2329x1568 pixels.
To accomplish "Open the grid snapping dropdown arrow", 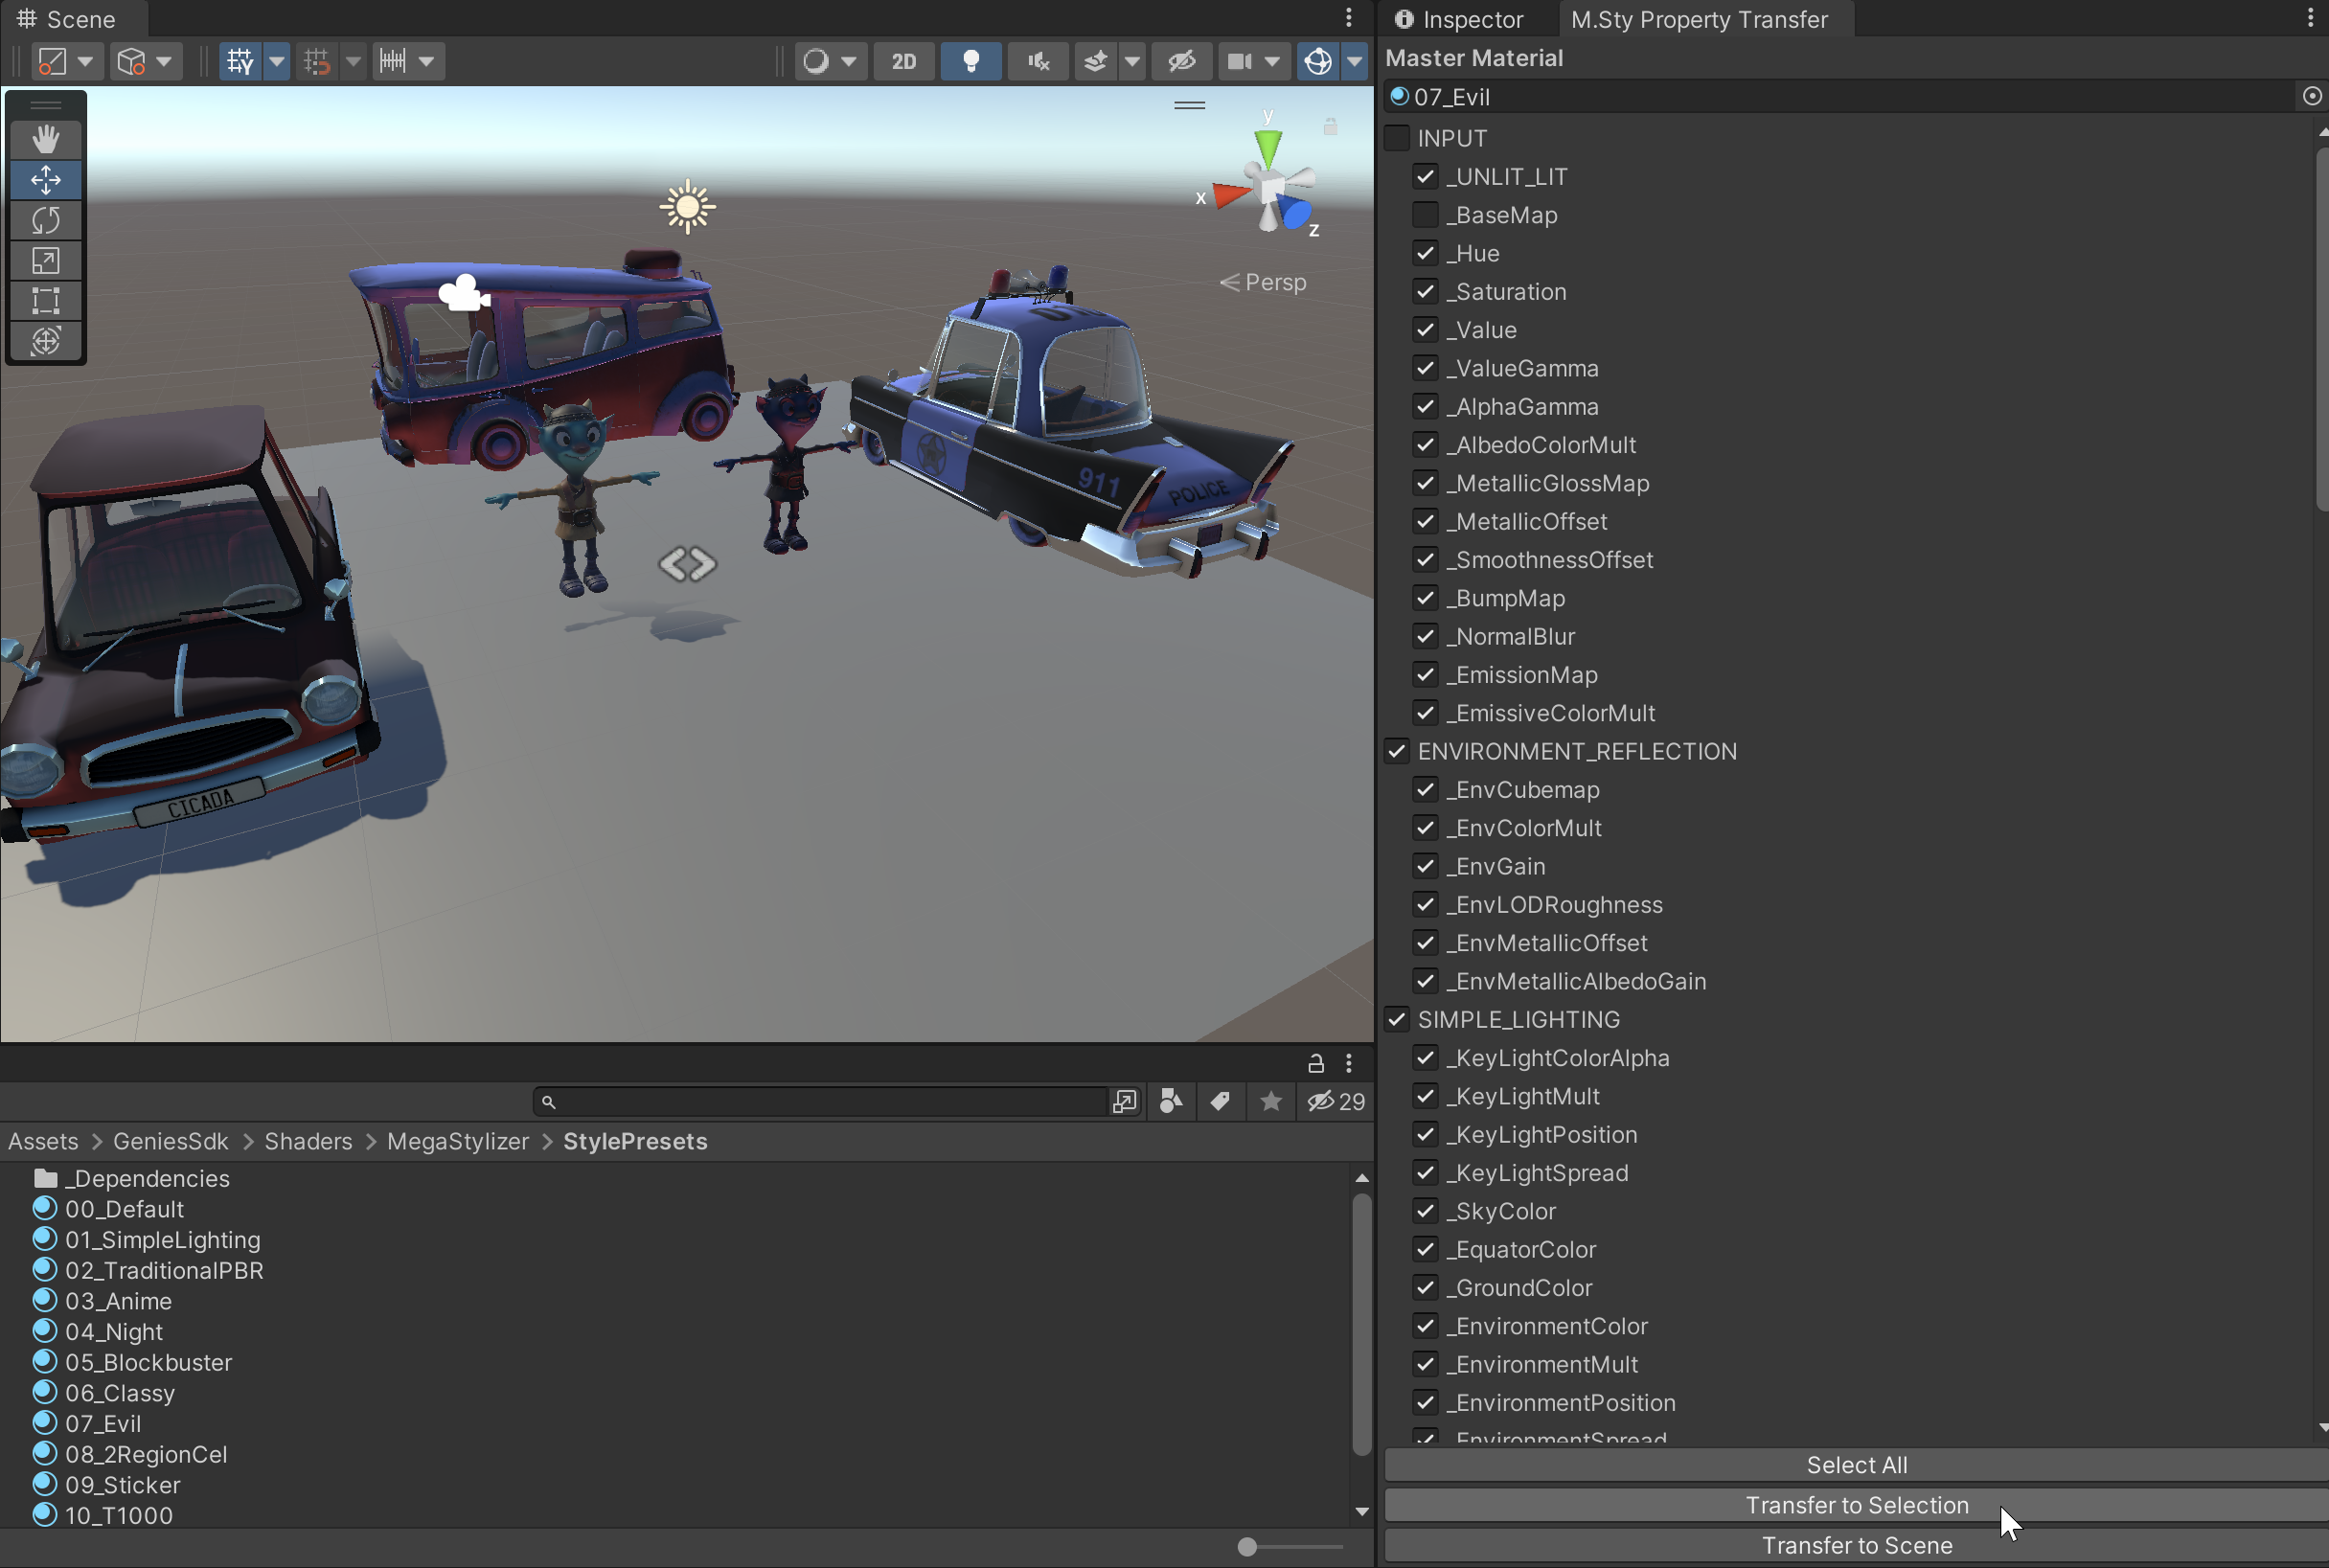I will click(353, 61).
